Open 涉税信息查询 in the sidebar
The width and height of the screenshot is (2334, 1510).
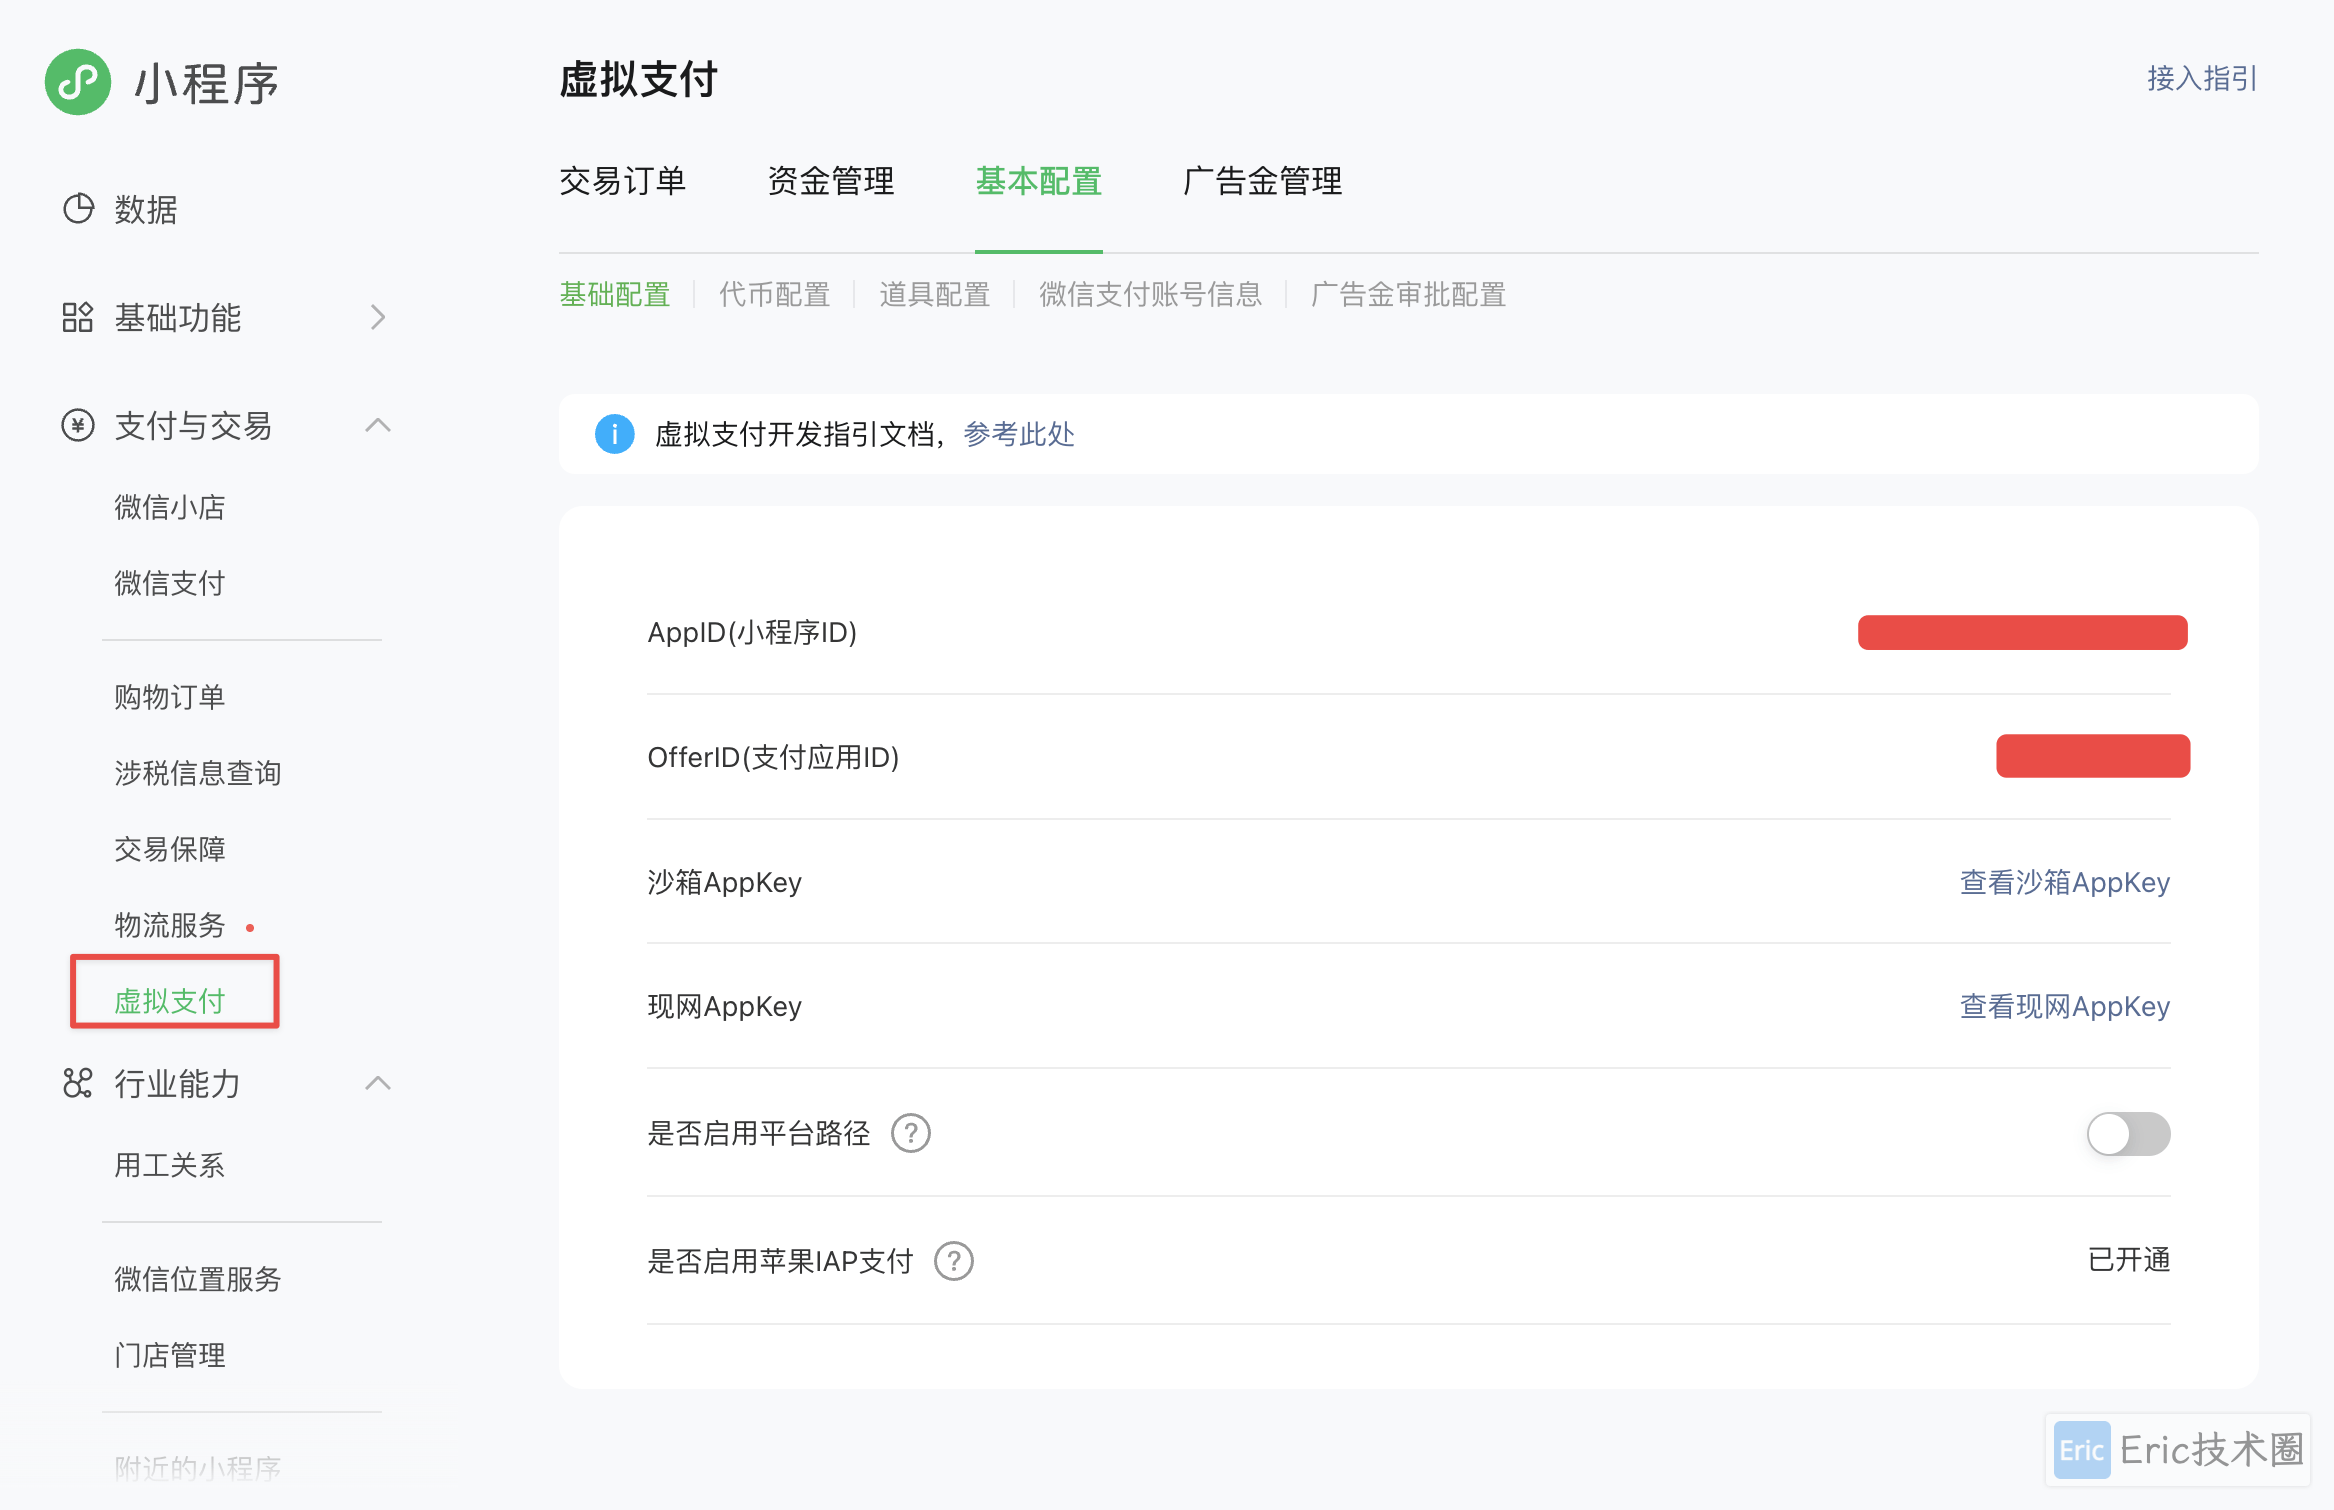coord(198,773)
